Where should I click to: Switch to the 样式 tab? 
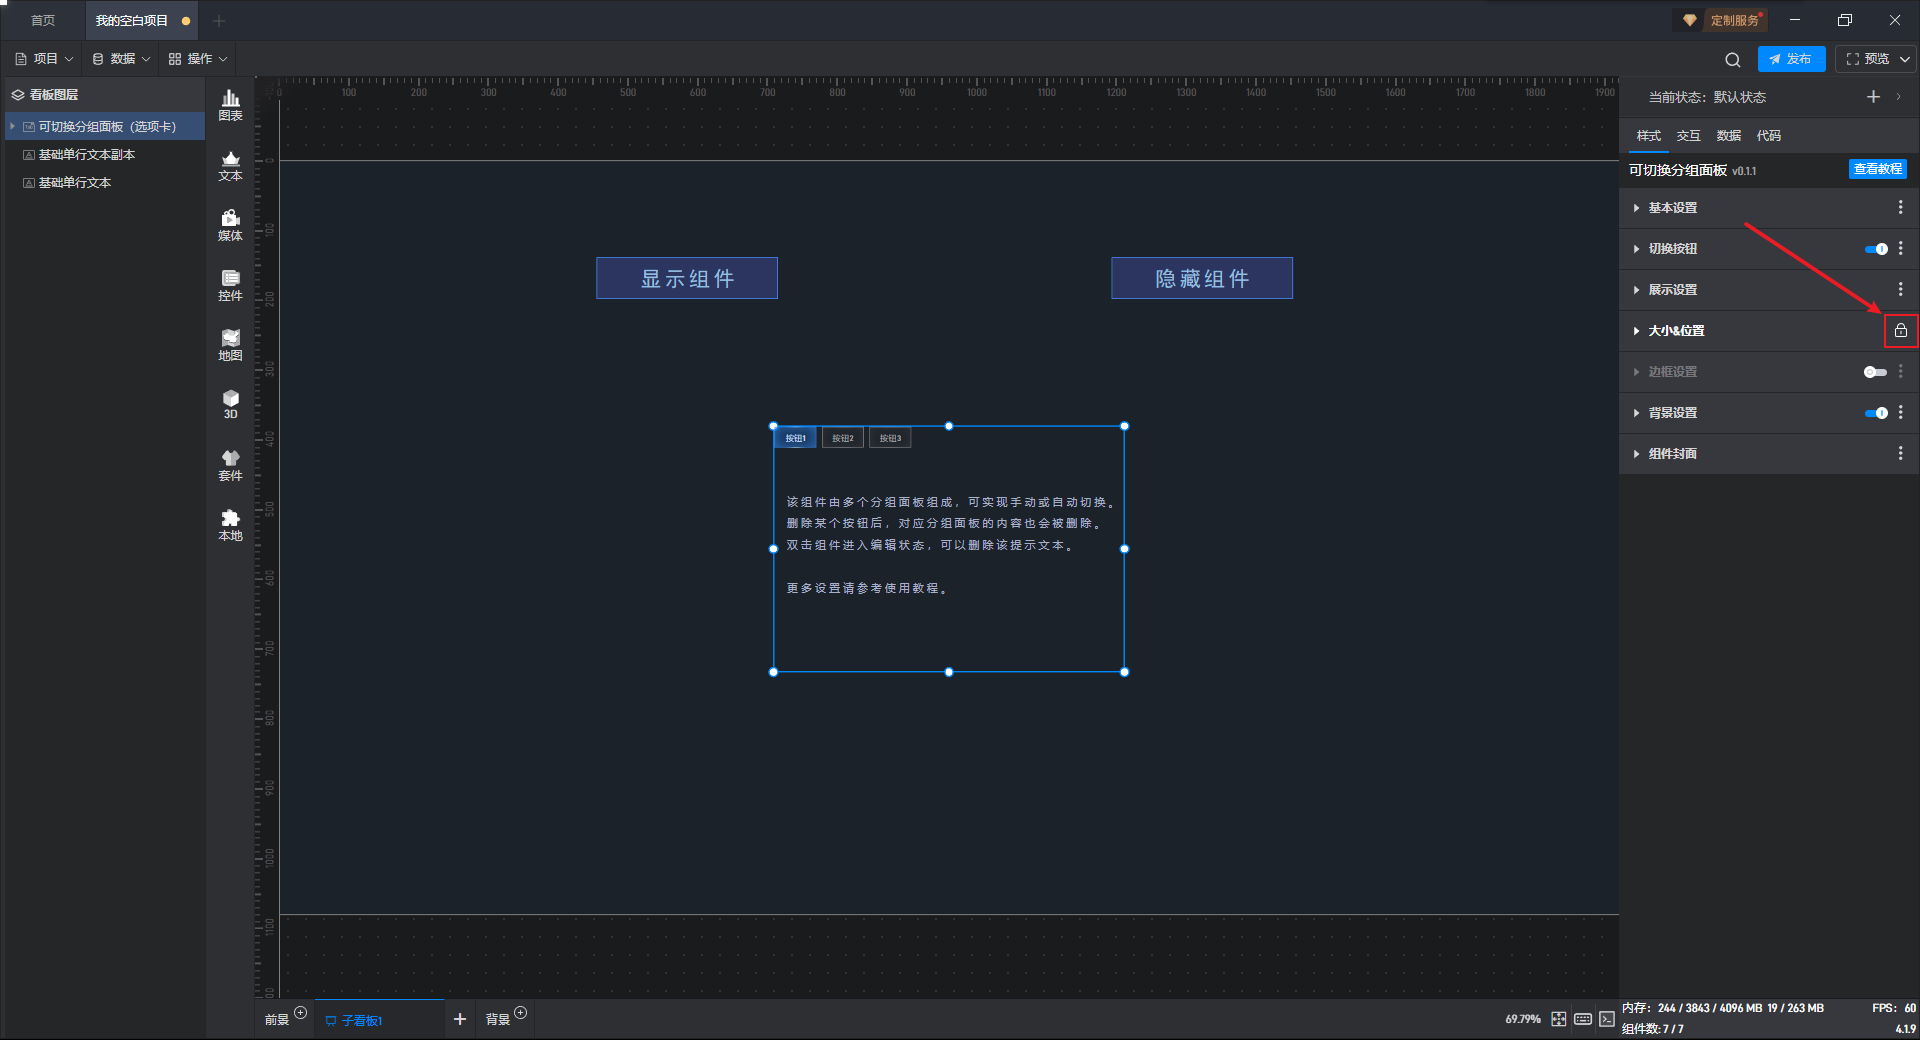point(1649,136)
